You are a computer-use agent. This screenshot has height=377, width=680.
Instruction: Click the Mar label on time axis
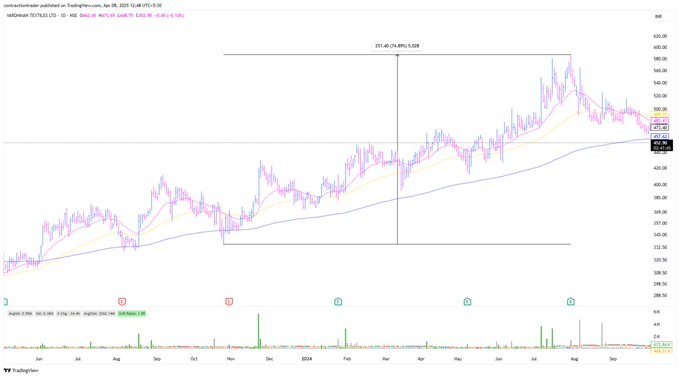(385, 359)
